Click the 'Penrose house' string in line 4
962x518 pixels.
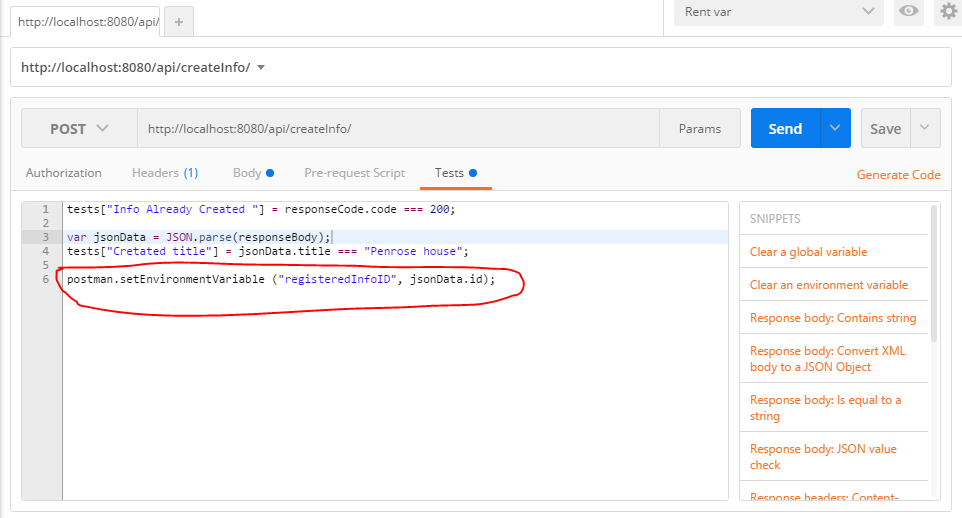pos(413,251)
